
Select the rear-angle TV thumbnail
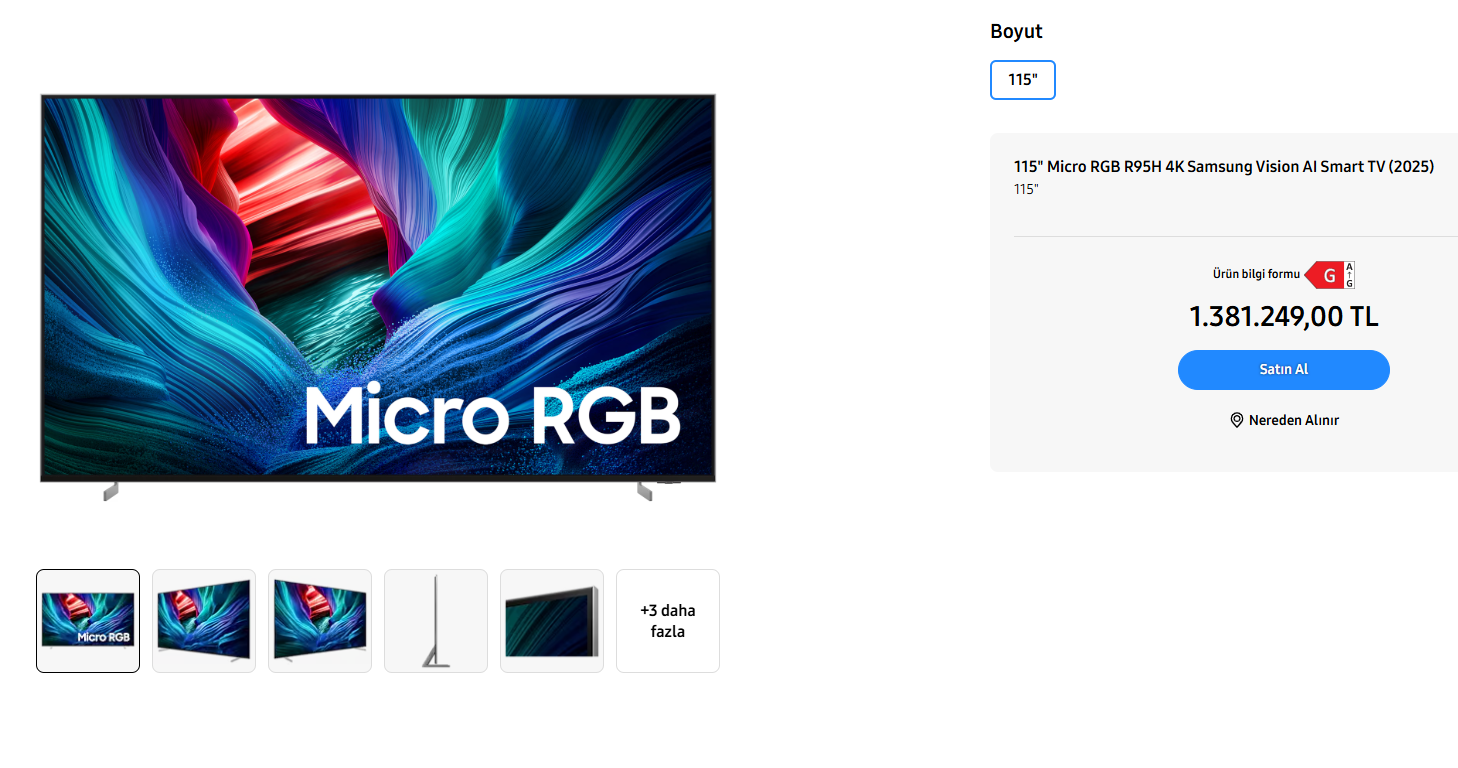coord(552,621)
